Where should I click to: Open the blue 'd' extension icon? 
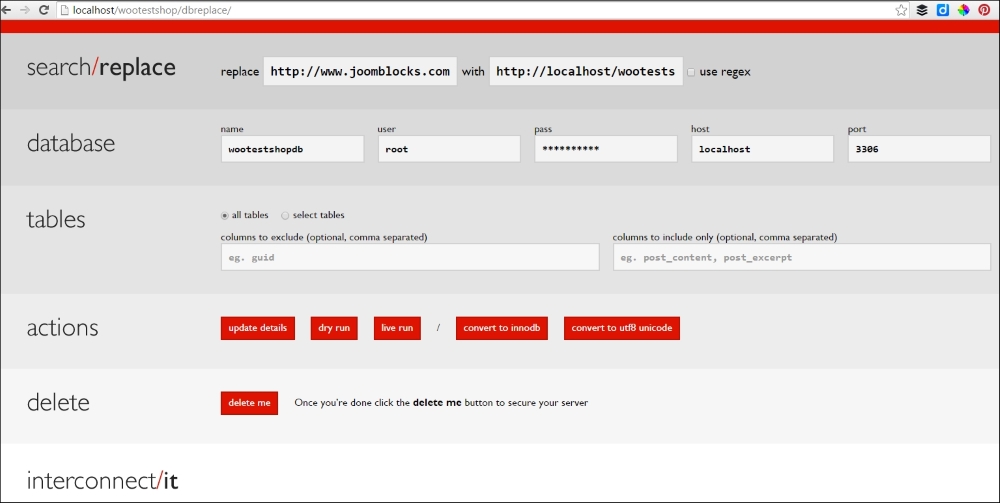click(942, 10)
